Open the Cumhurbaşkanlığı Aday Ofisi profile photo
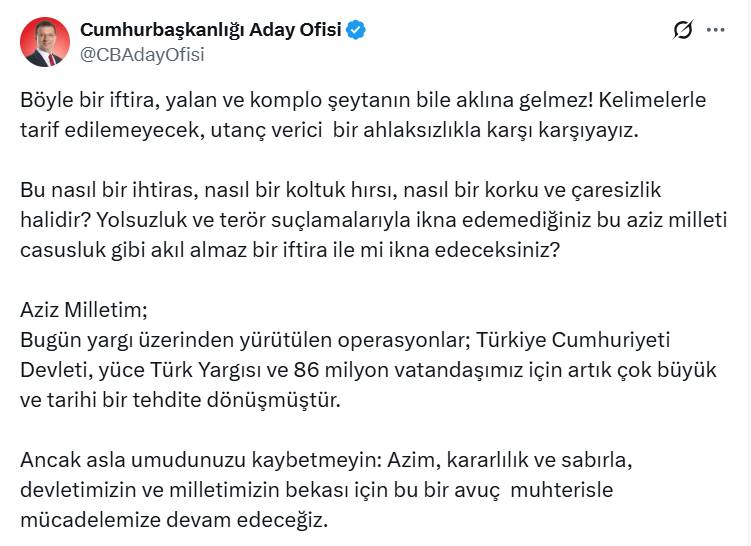751x546 pixels. coord(44,42)
